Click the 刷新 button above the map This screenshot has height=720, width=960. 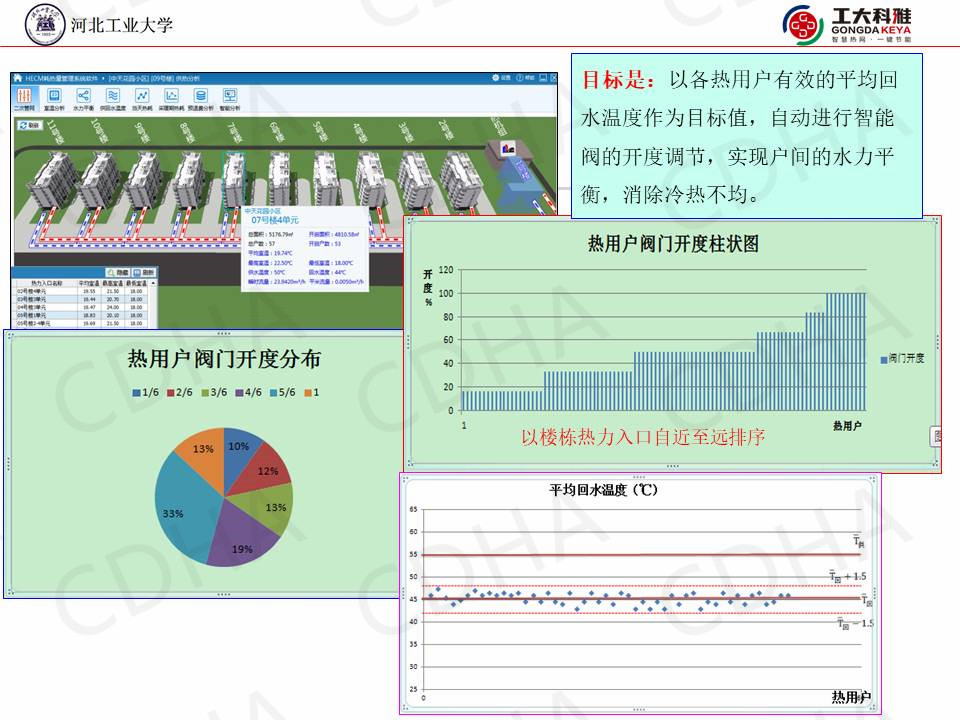[29, 125]
